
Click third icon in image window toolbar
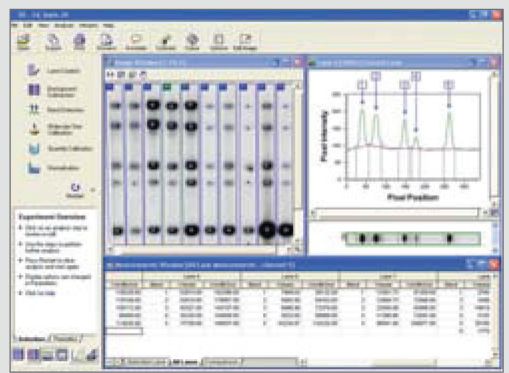point(132,75)
